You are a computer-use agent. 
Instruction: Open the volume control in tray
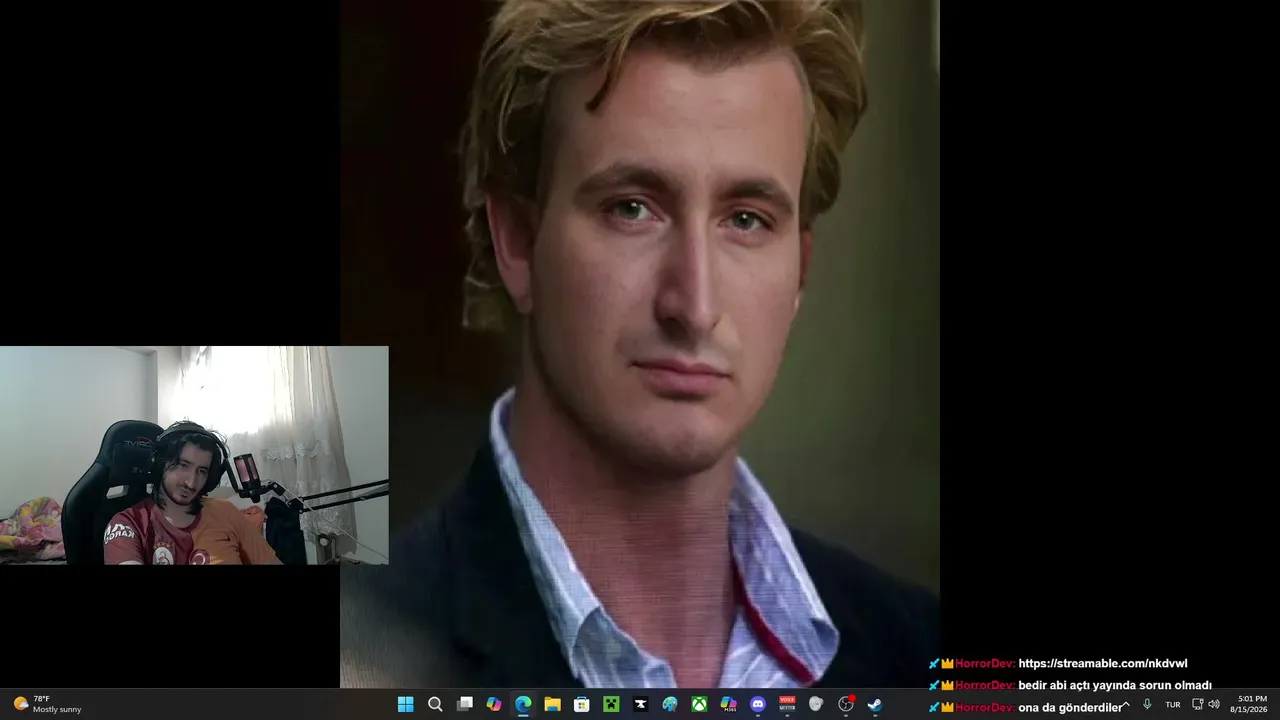point(1214,704)
